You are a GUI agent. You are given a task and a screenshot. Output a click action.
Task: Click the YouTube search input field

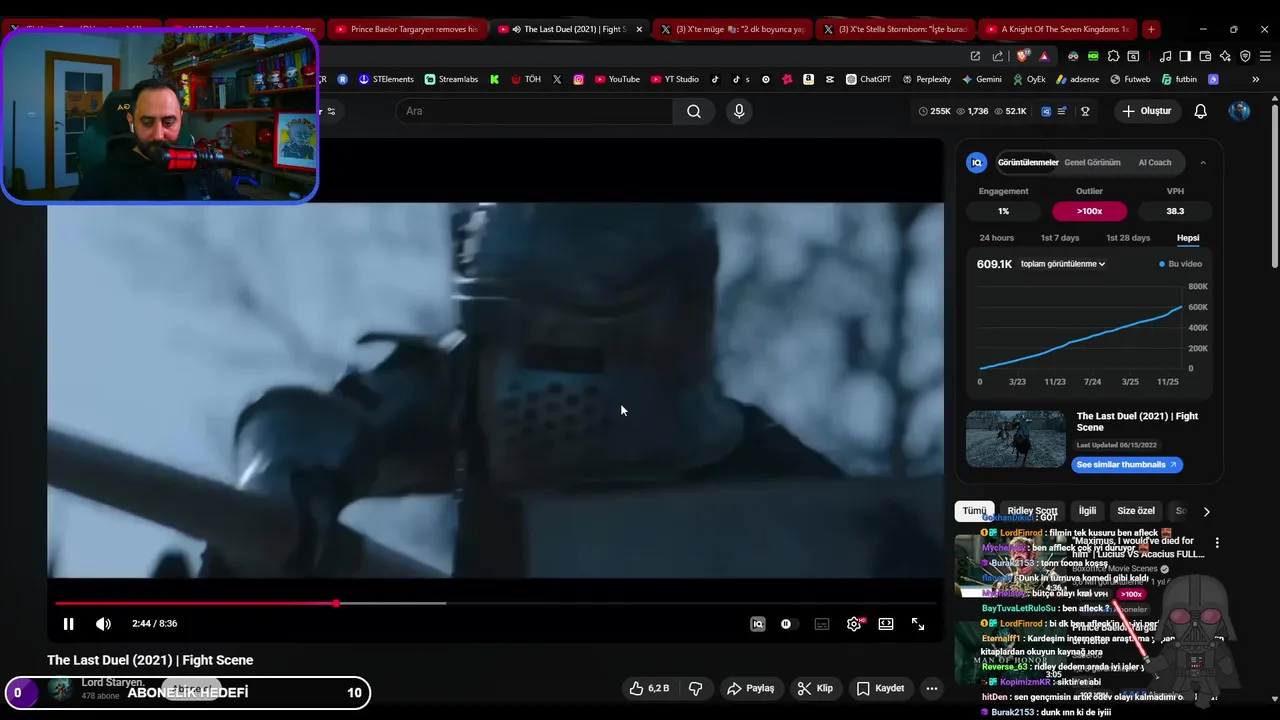click(x=535, y=111)
